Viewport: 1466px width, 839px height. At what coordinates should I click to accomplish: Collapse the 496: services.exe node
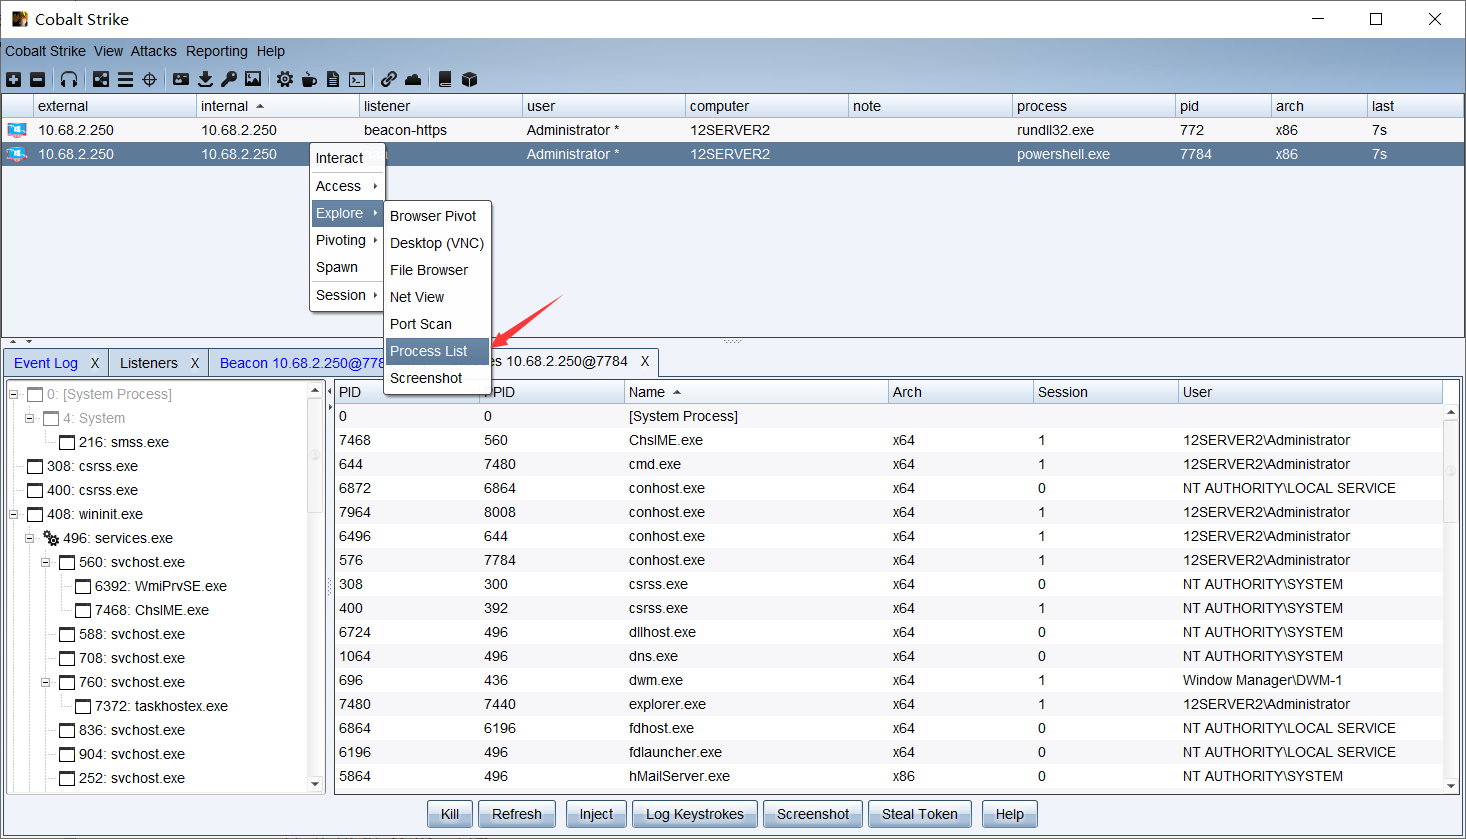tap(30, 538)
